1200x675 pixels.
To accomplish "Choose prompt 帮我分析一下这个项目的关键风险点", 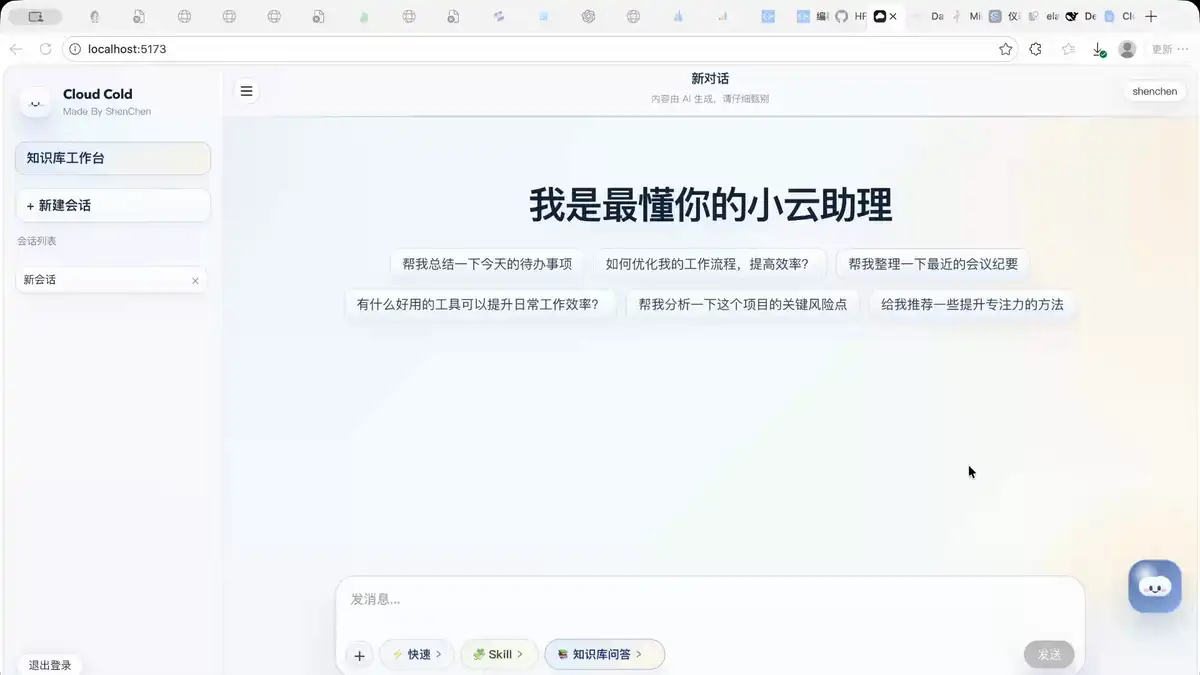I will click(x=743, y=304).
